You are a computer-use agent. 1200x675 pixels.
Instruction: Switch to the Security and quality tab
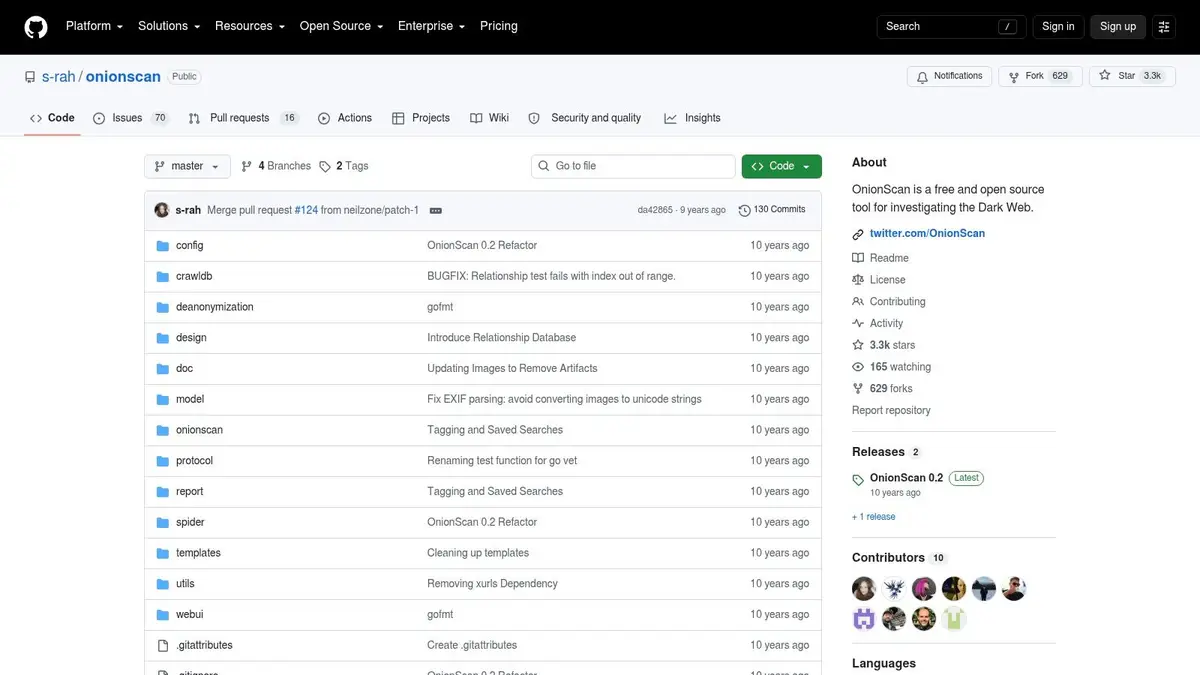pos(585,118)
